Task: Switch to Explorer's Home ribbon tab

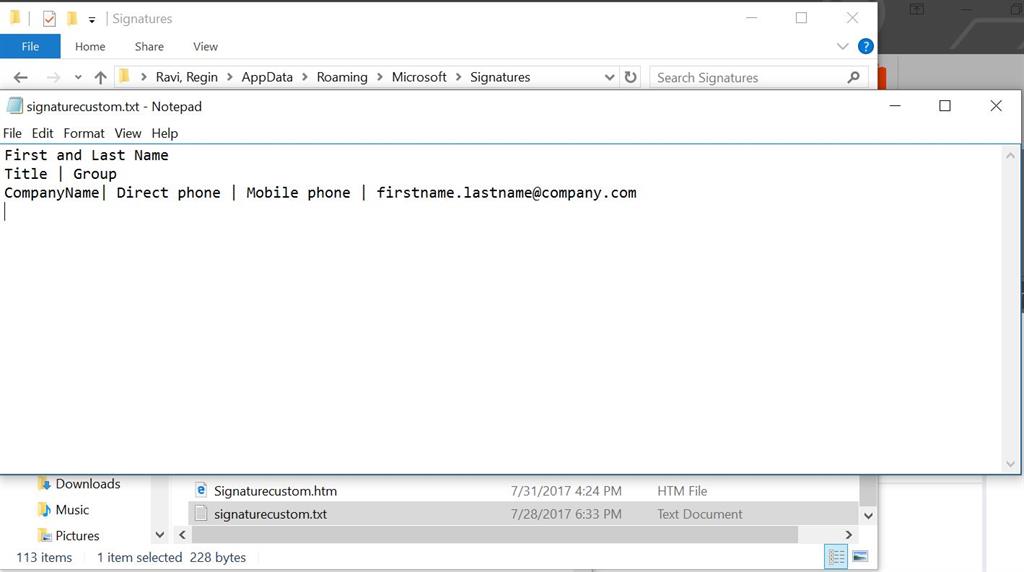Action: (x=90, y=46)
